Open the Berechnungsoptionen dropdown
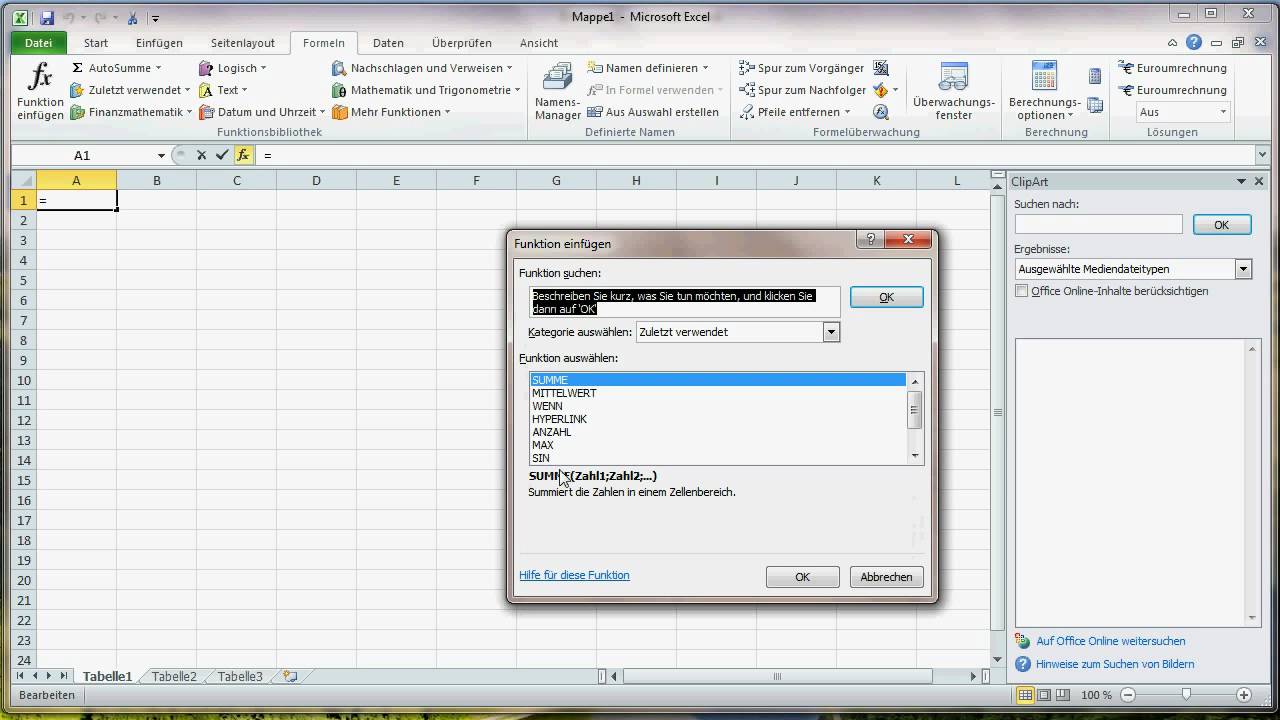Screen dimensions: 1280x720 1044,91
